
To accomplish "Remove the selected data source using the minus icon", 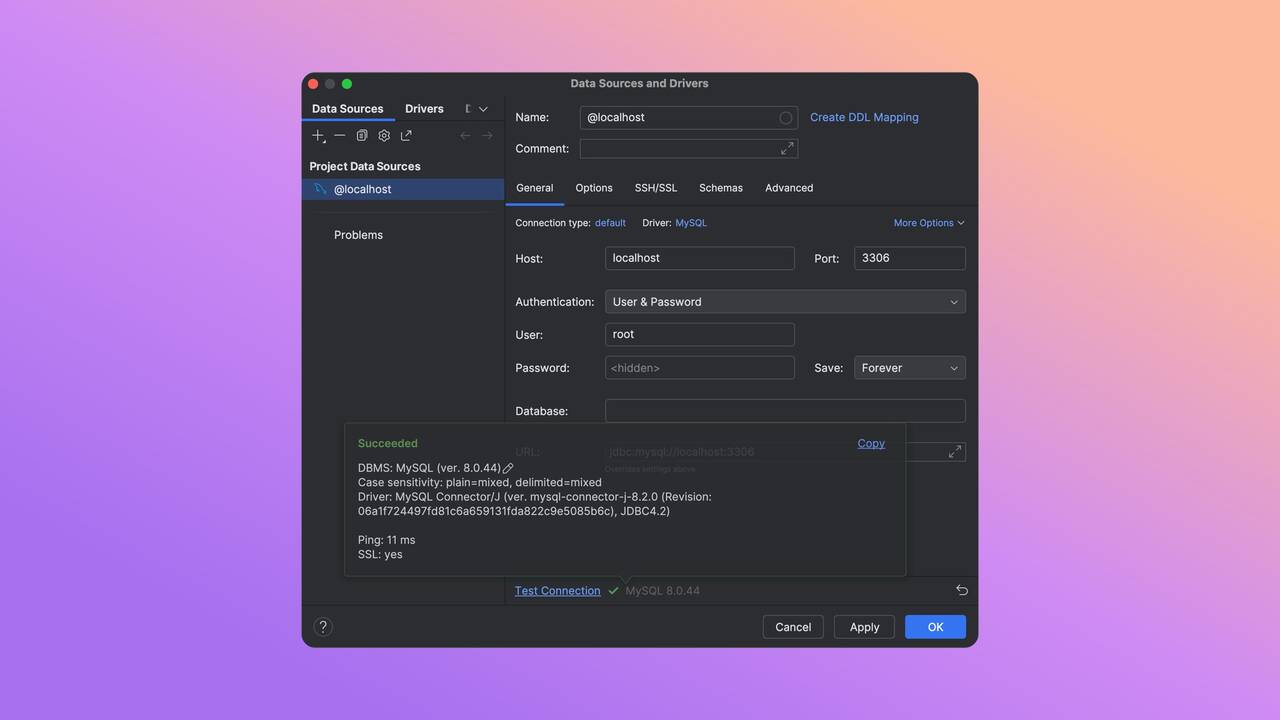I will click(x=340, y=135).
